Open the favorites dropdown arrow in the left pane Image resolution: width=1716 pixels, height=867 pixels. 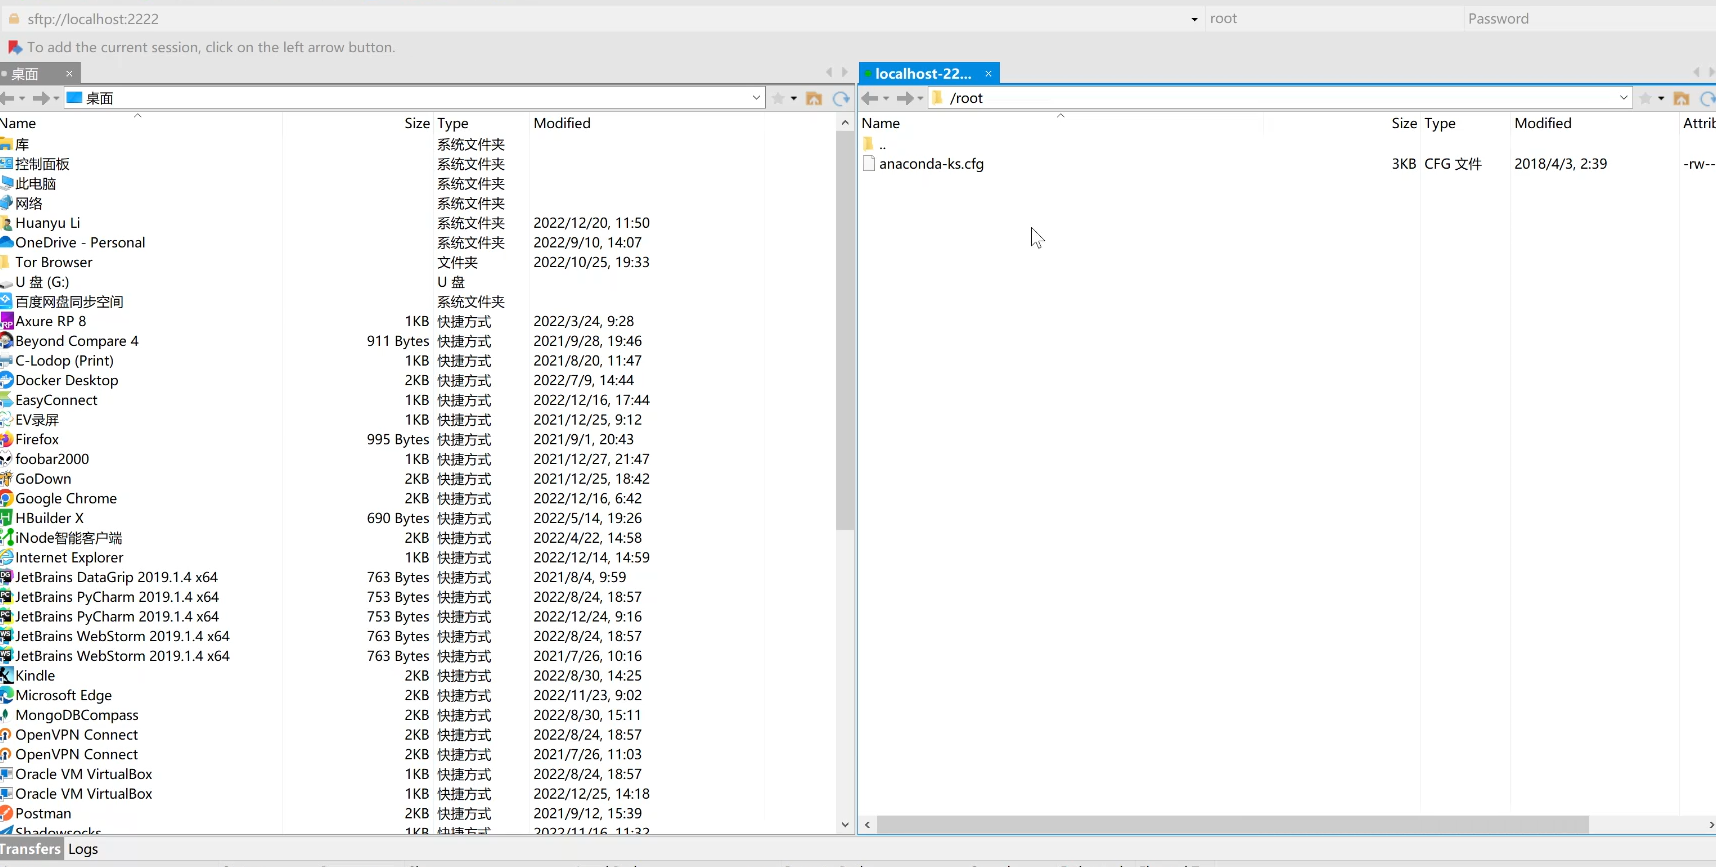(x=794, y=98)
